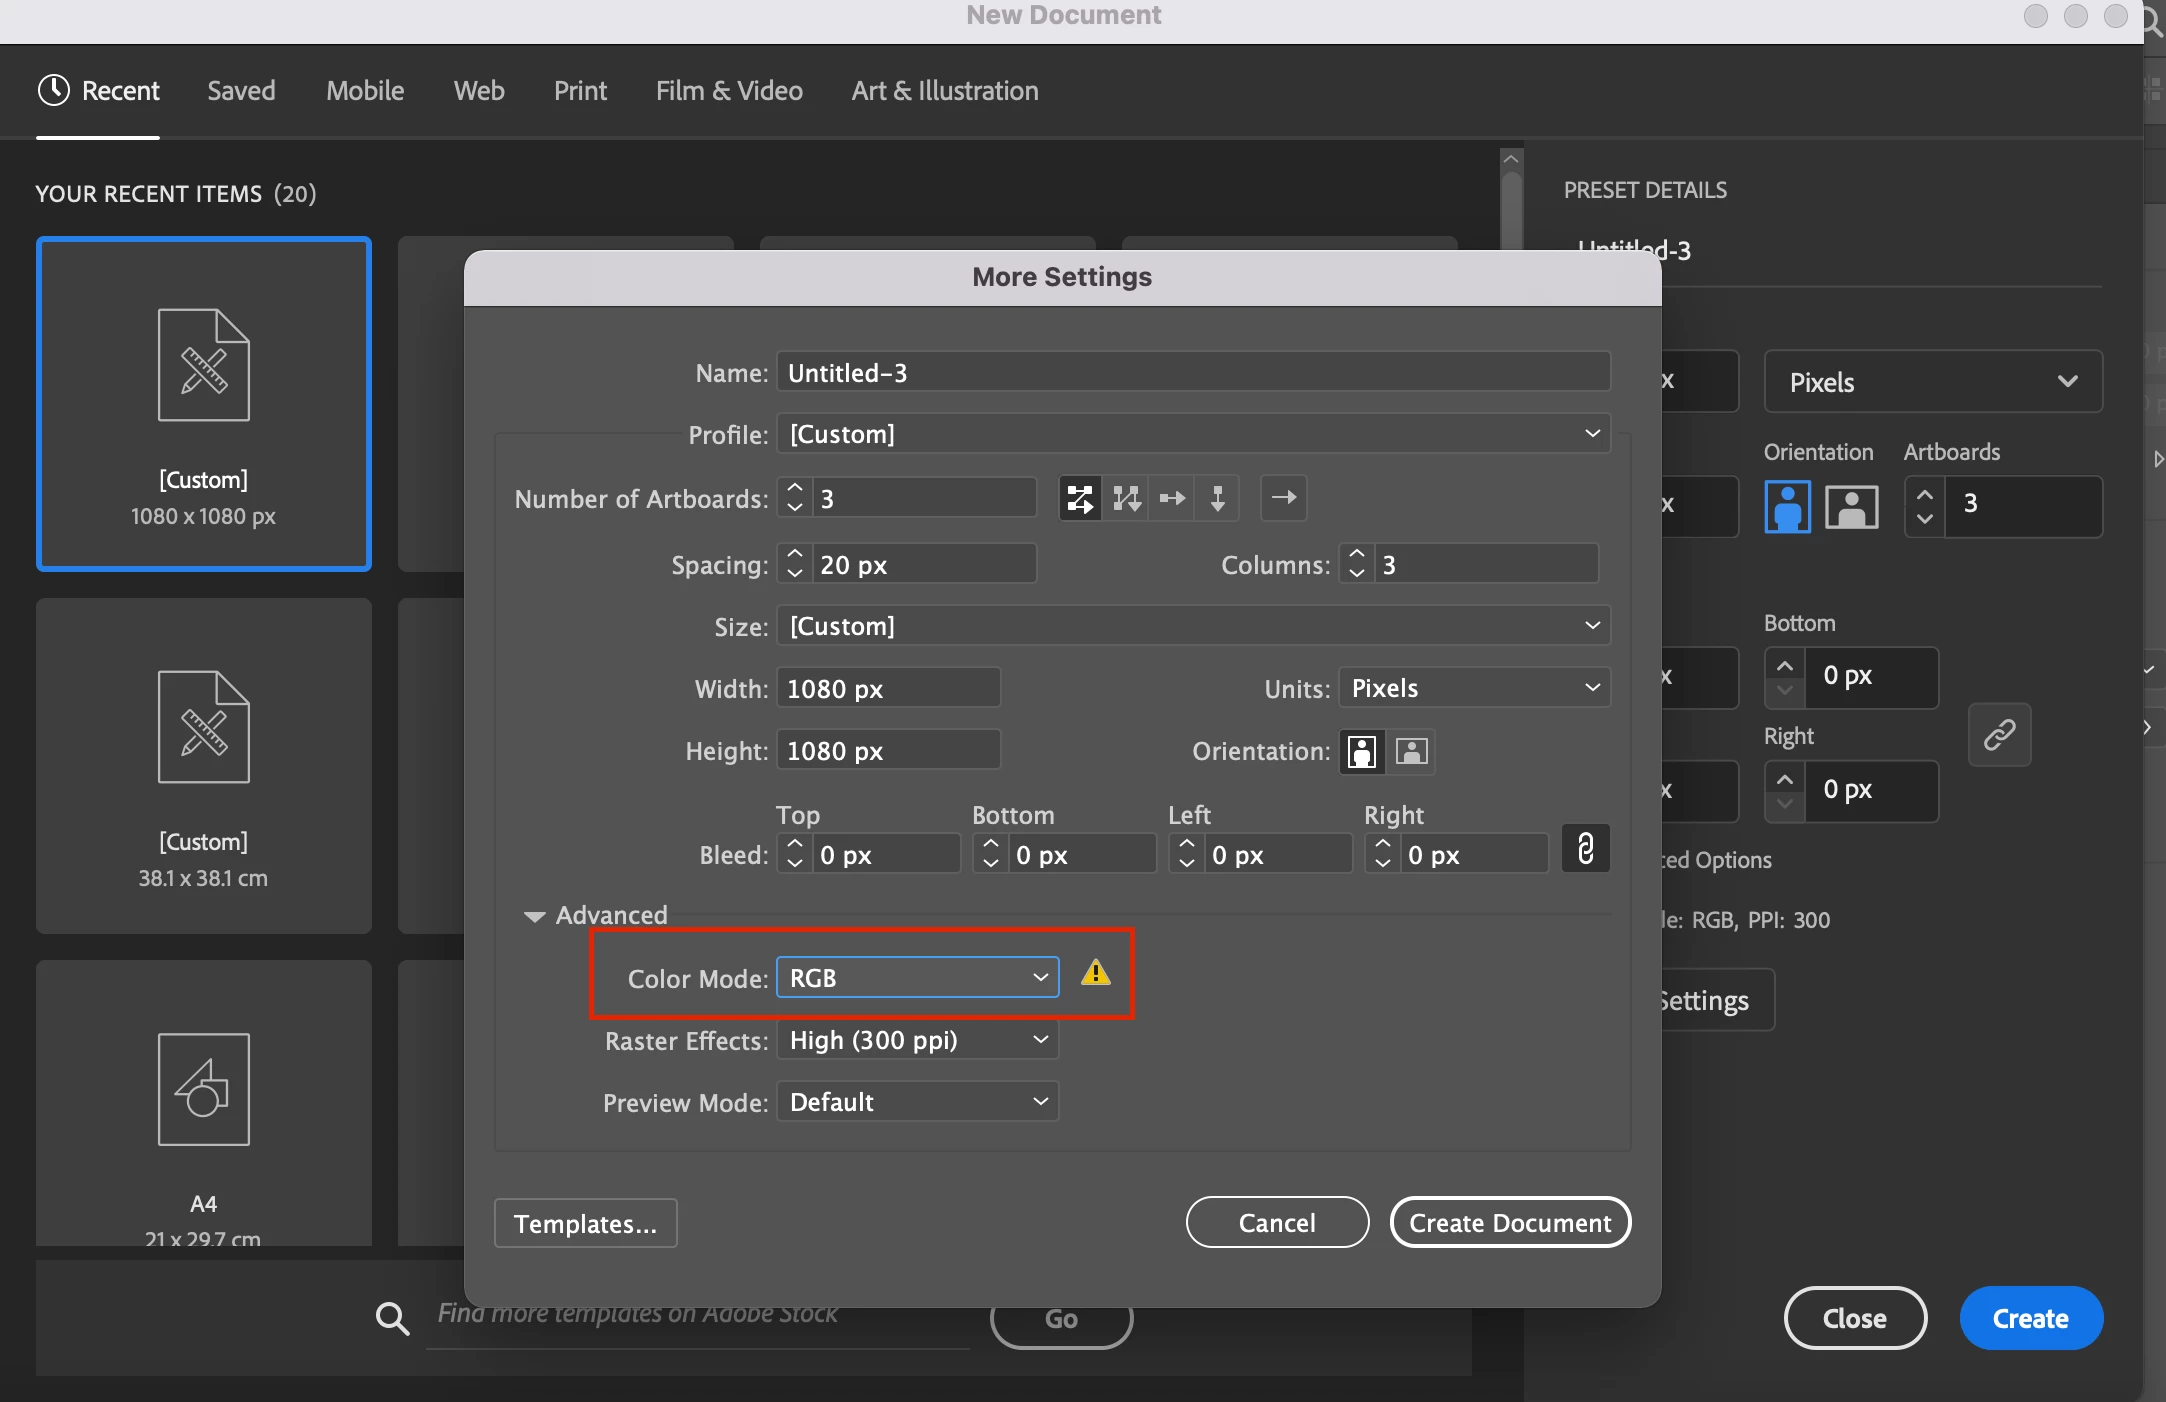Click the left-to-right layout direction arrow
Image resolution: width=2166 pixels, height=1402 pixels.
[x=1284, y=498]
